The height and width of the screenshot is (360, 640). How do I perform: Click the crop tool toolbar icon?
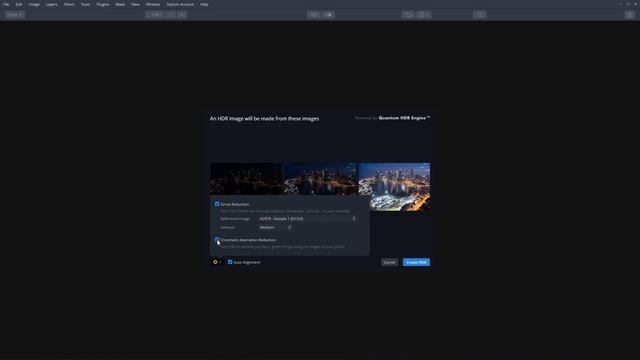point(480,15)
